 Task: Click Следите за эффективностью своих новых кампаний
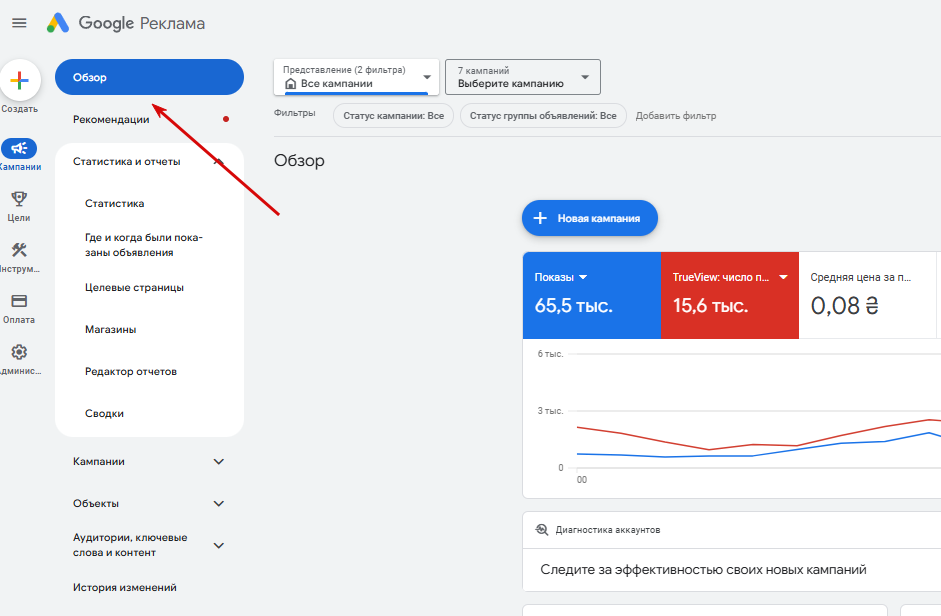(703, 569)
